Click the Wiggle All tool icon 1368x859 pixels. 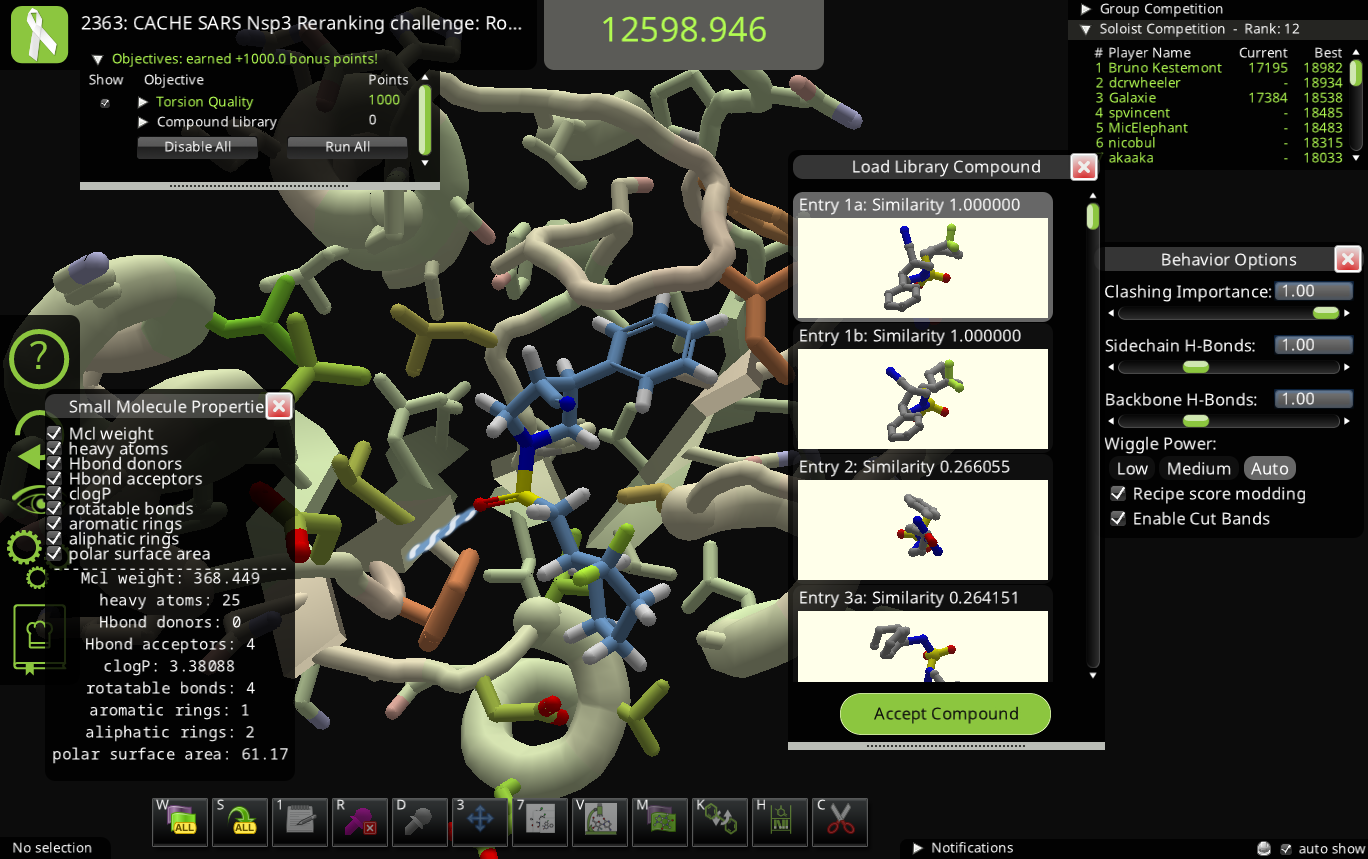tap(180, 822)
